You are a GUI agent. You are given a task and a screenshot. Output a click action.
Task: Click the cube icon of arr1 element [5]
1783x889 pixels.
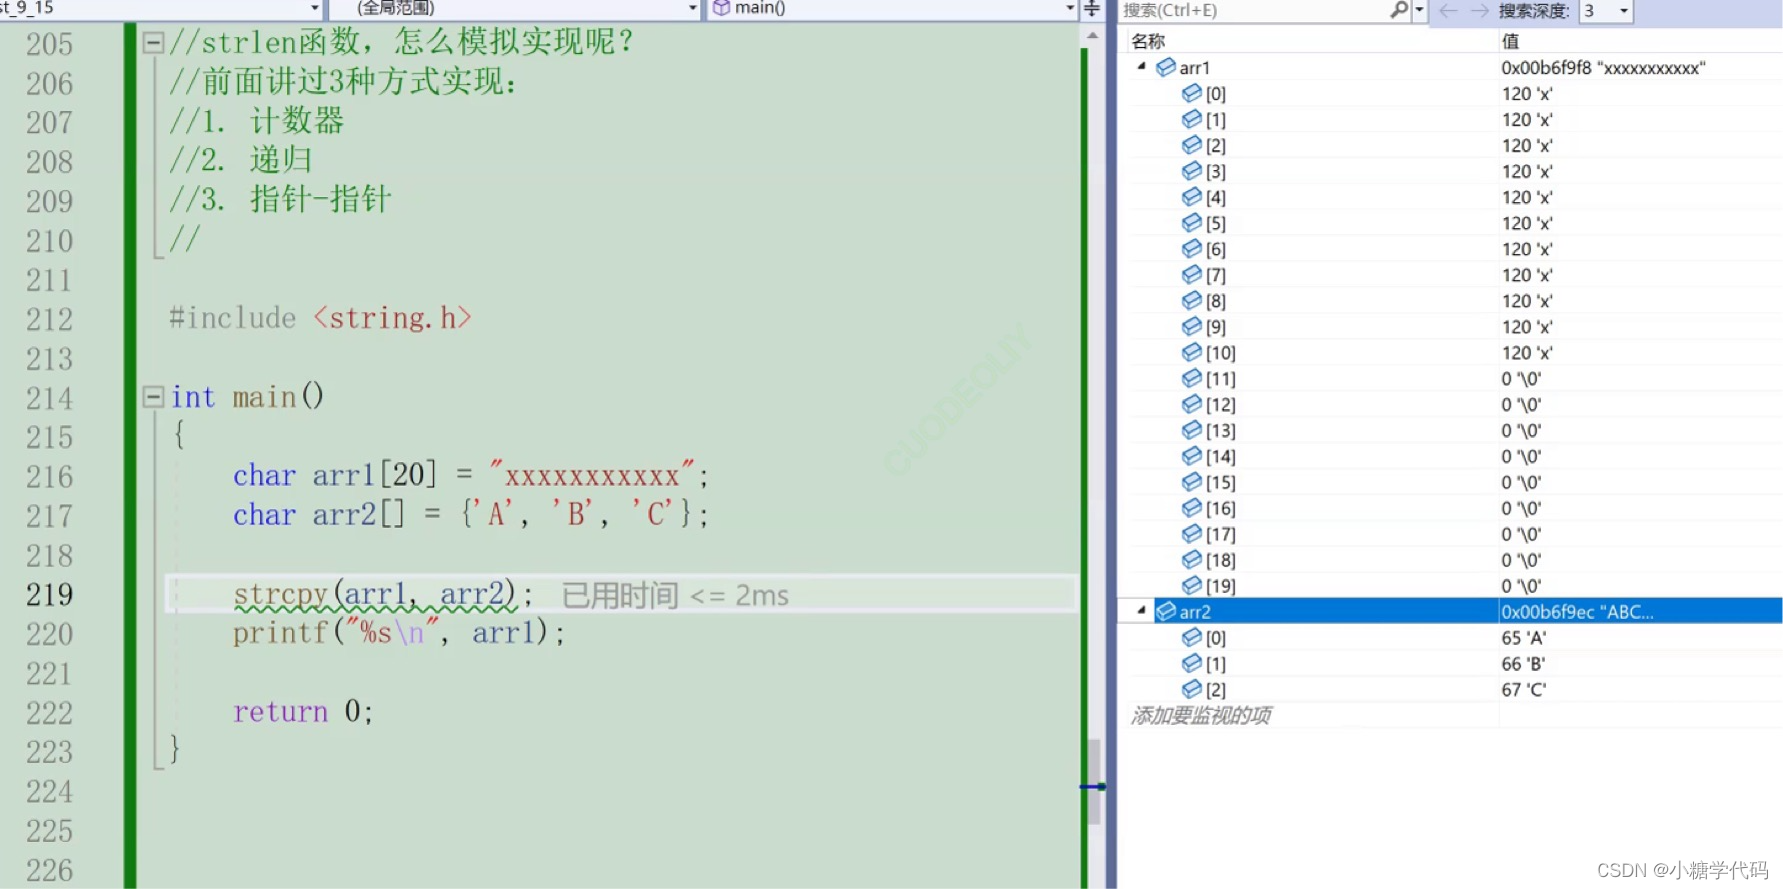click(1192, 223)
